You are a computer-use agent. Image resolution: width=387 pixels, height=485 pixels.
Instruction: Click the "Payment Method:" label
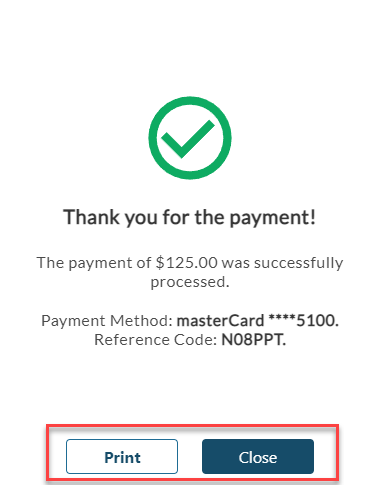107,321
